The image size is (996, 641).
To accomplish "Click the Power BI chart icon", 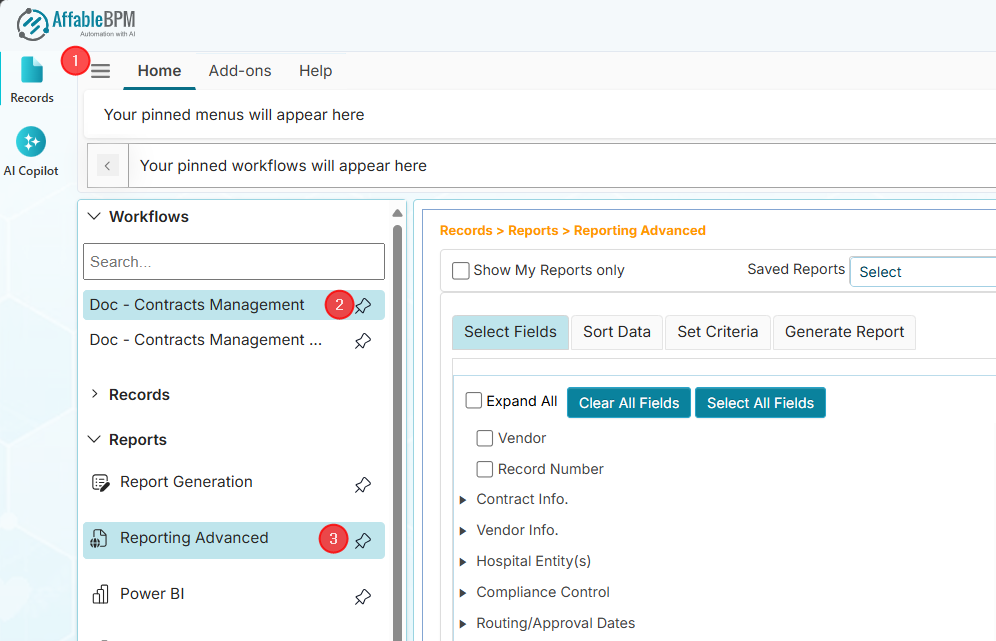I will (x=99, y=593).
